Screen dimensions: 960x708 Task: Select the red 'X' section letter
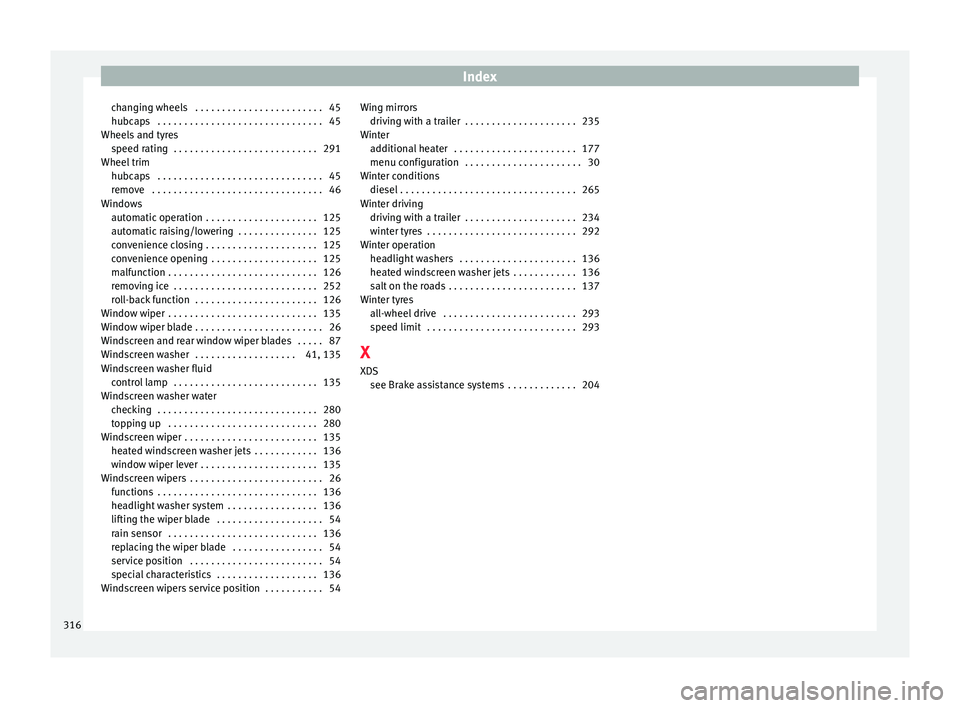[x=366, y=352]
